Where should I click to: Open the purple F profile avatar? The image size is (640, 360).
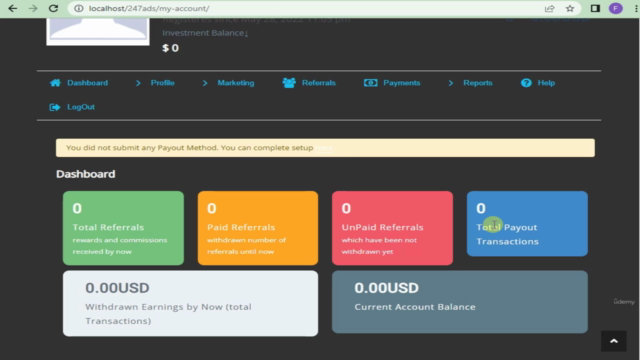(616, 9)
